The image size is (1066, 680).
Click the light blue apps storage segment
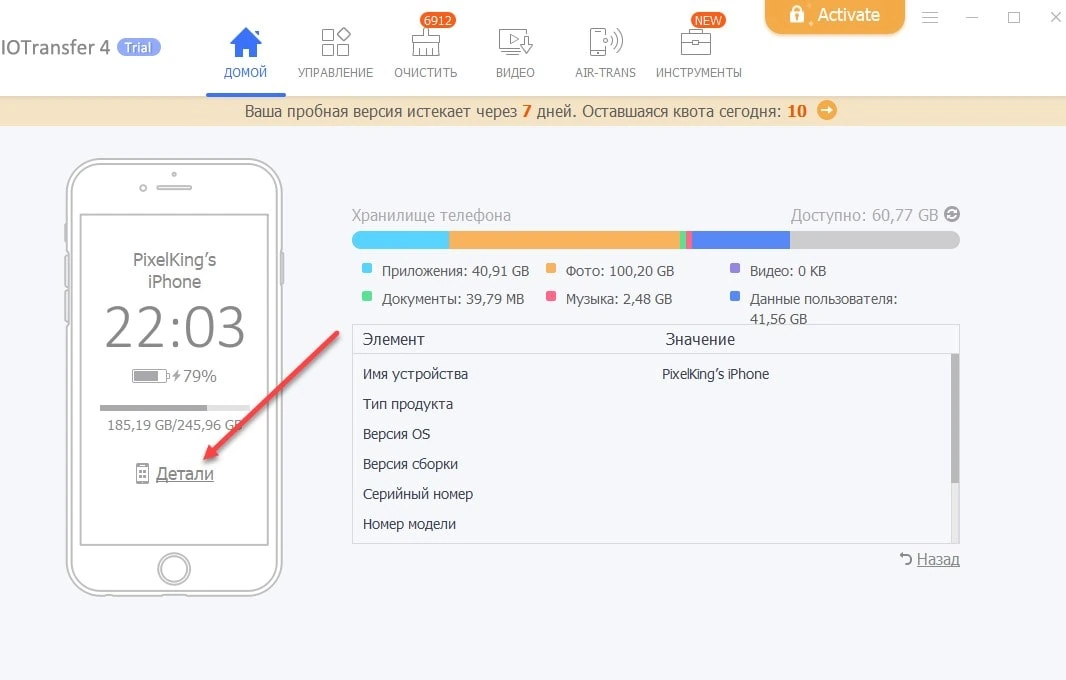[x=400, y=239]
